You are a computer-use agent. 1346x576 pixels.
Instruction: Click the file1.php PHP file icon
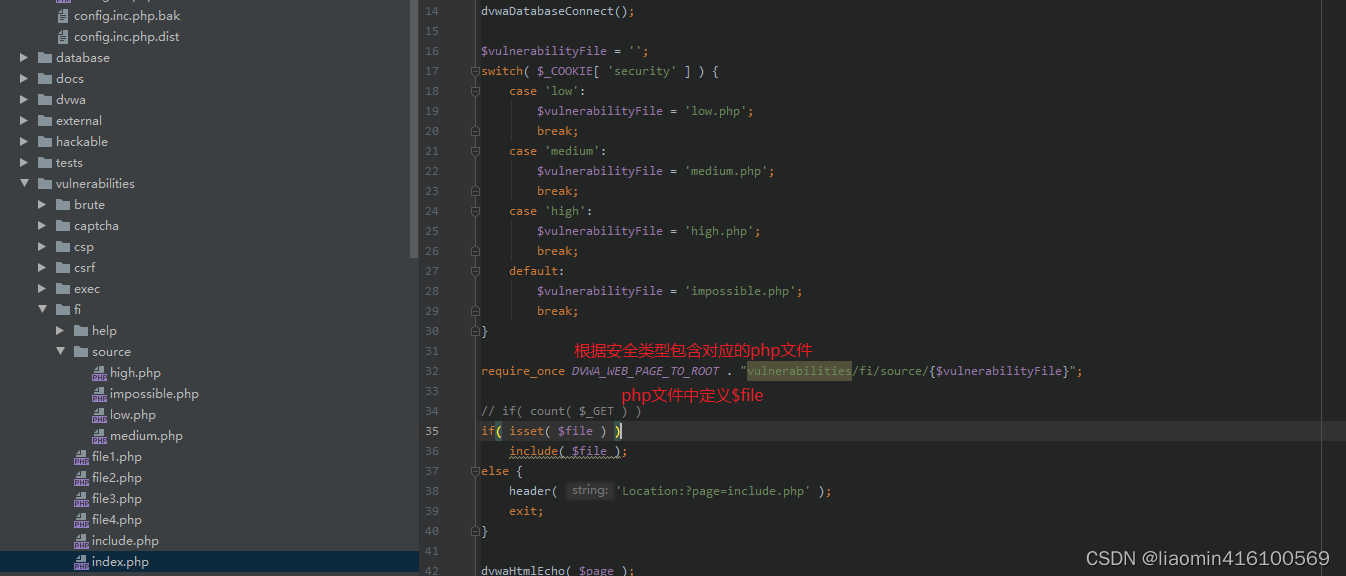pyautogui.click(x=81, y=457)
